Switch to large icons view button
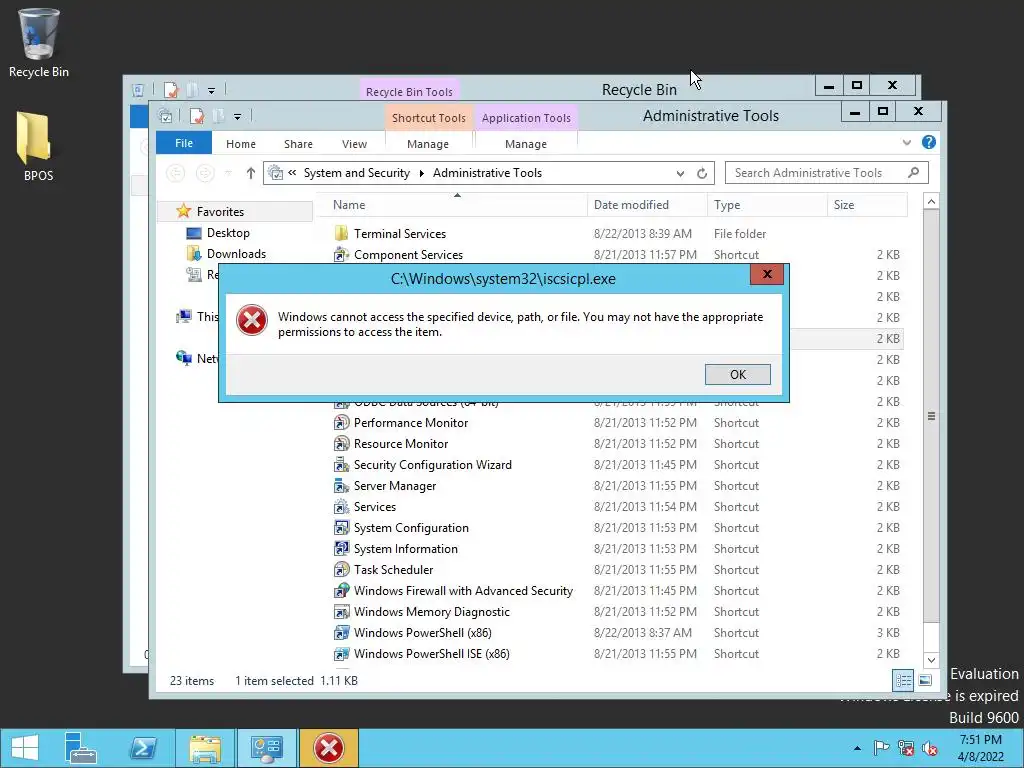 pyautogui.click(x=925, y=680)
